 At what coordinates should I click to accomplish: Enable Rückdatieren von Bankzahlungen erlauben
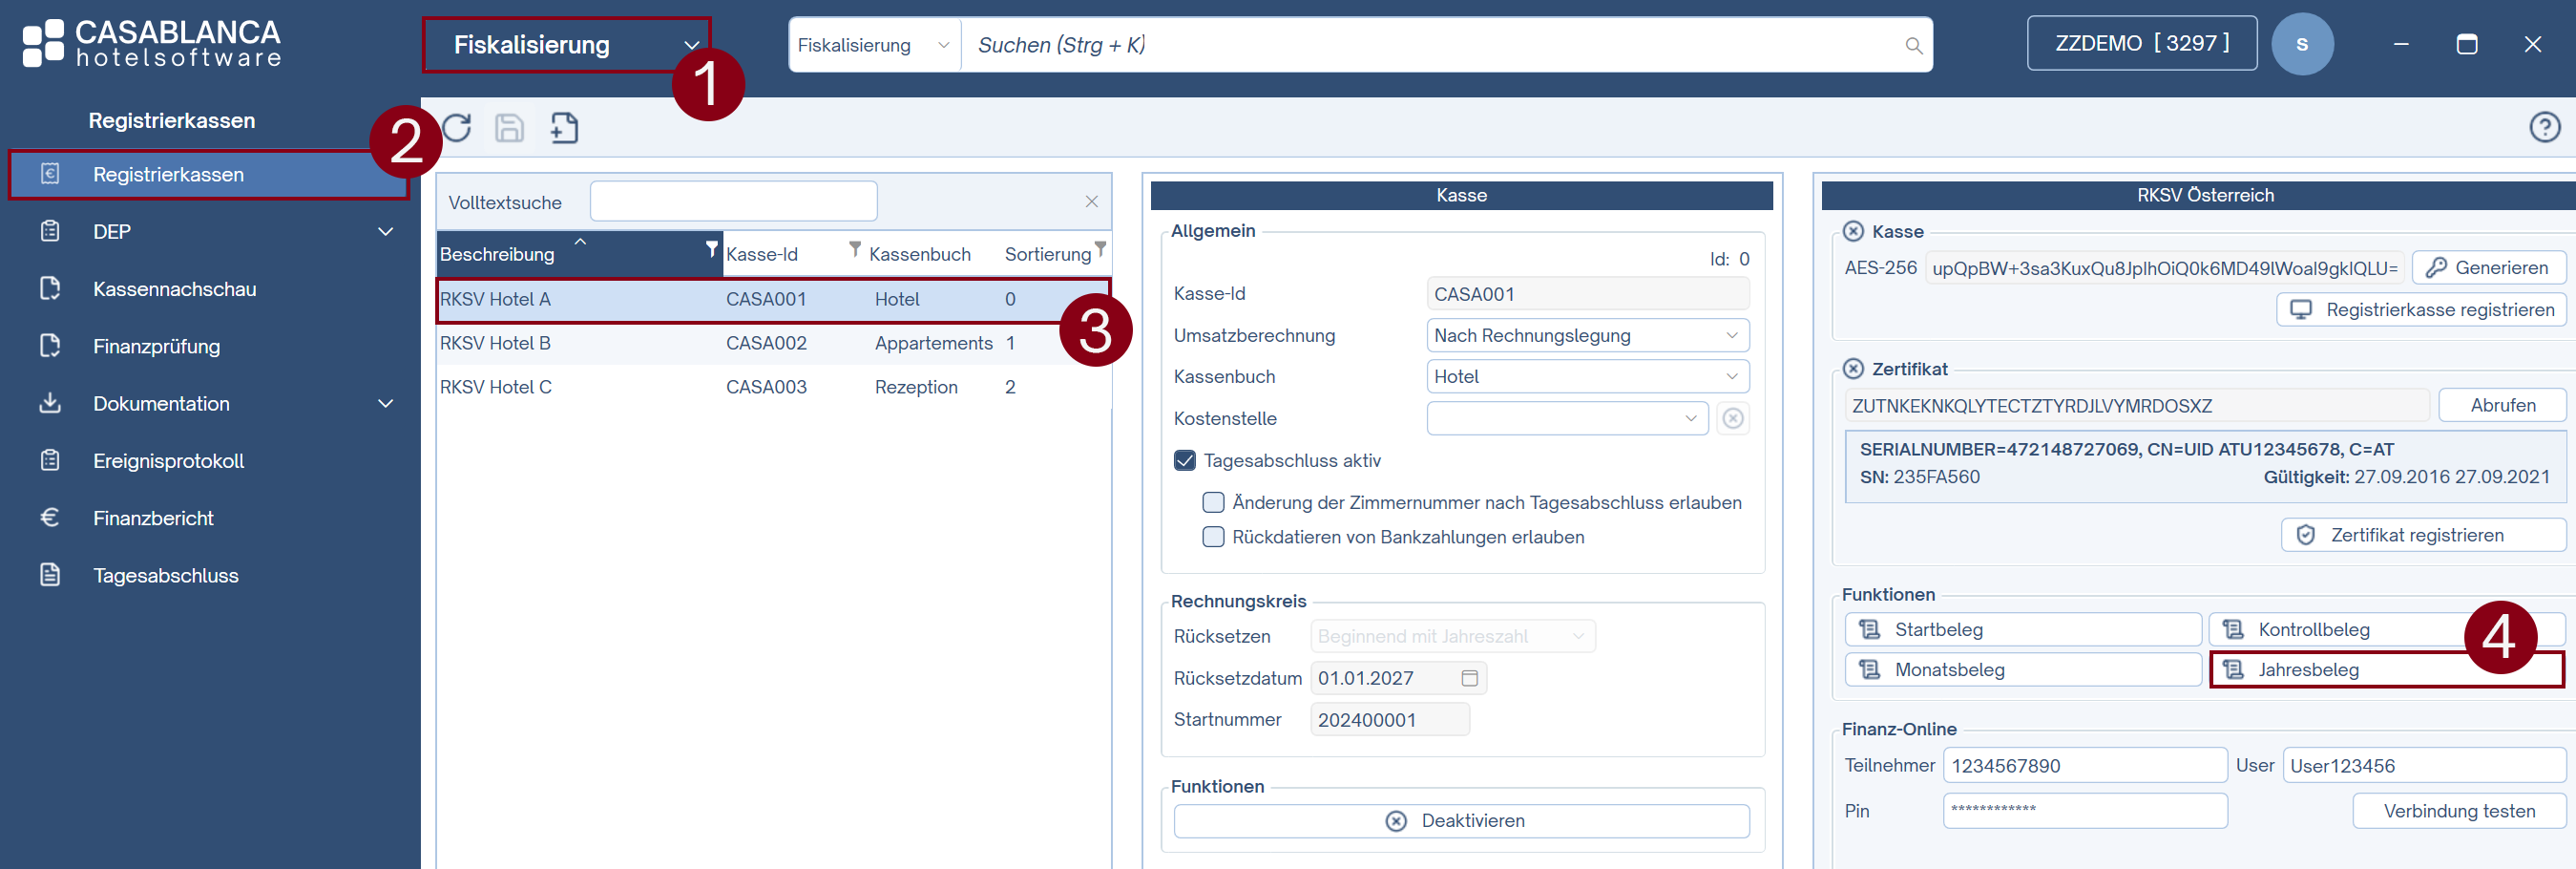pyautogui.click(x=1213, y=537)
